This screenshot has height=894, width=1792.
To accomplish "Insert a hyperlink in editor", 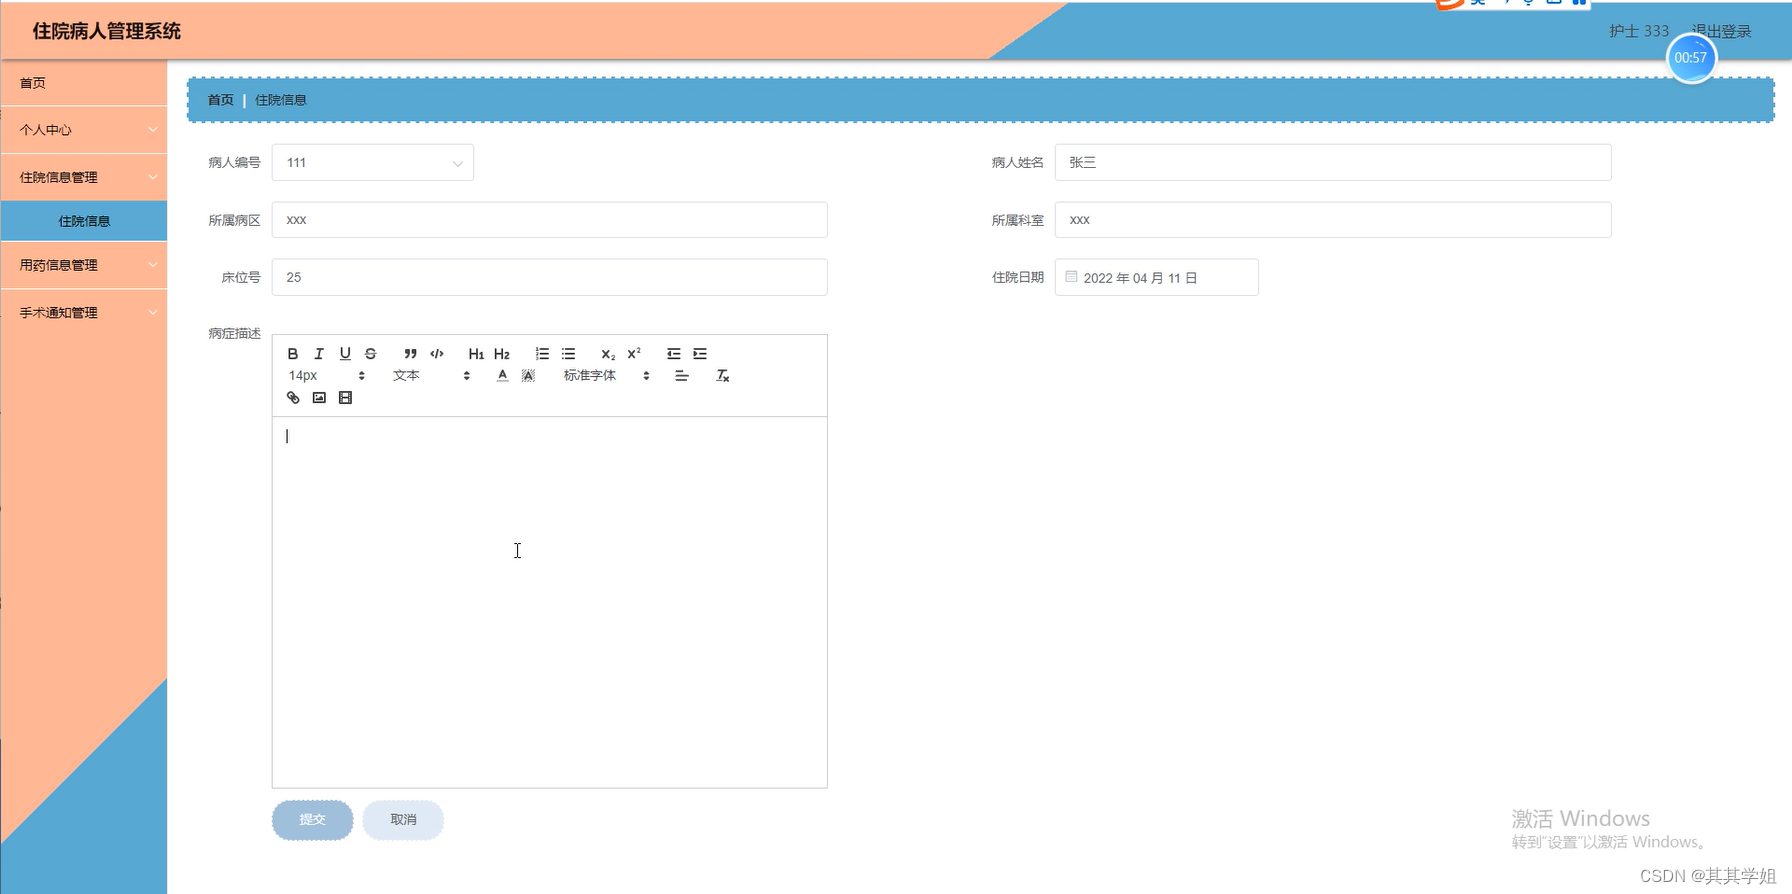I will coord(293,398).
